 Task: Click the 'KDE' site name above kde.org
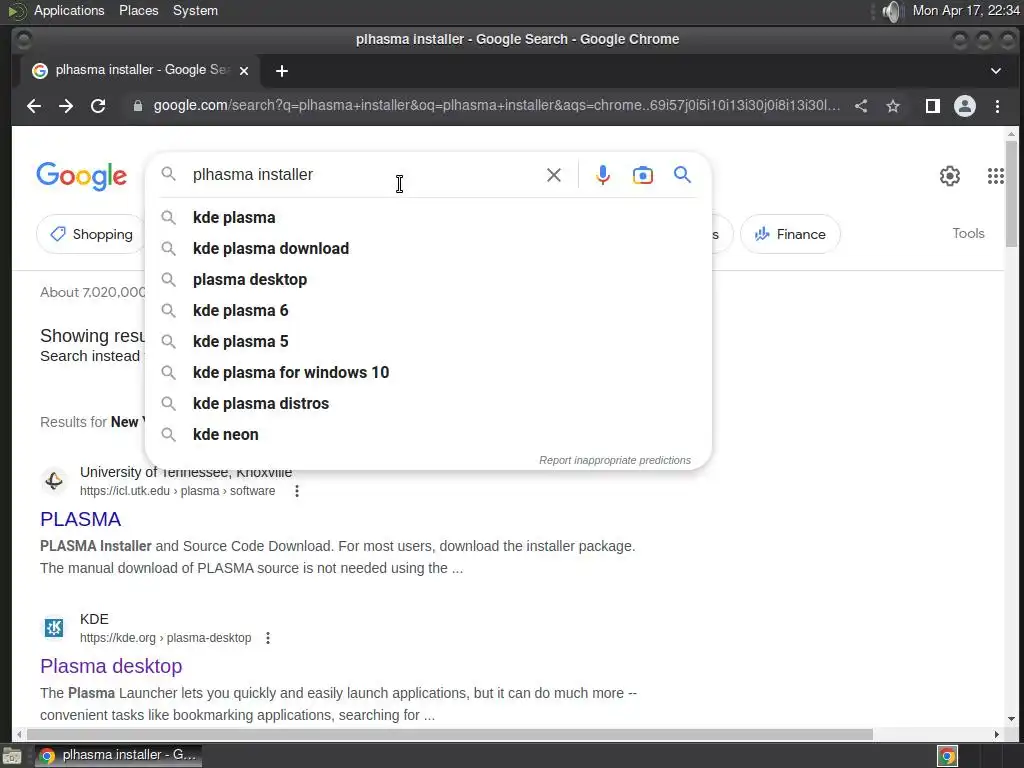(x=94, y=619)
